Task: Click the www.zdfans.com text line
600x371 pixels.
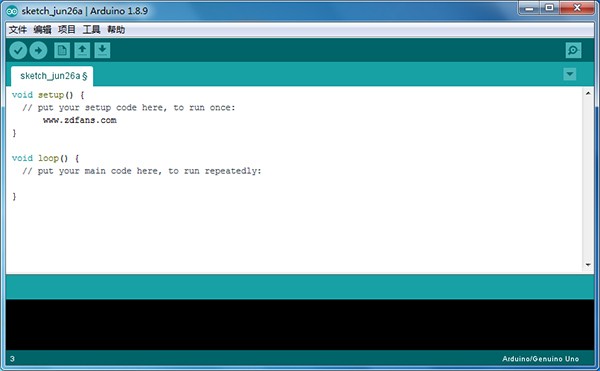Action: (x=80, y=120)
